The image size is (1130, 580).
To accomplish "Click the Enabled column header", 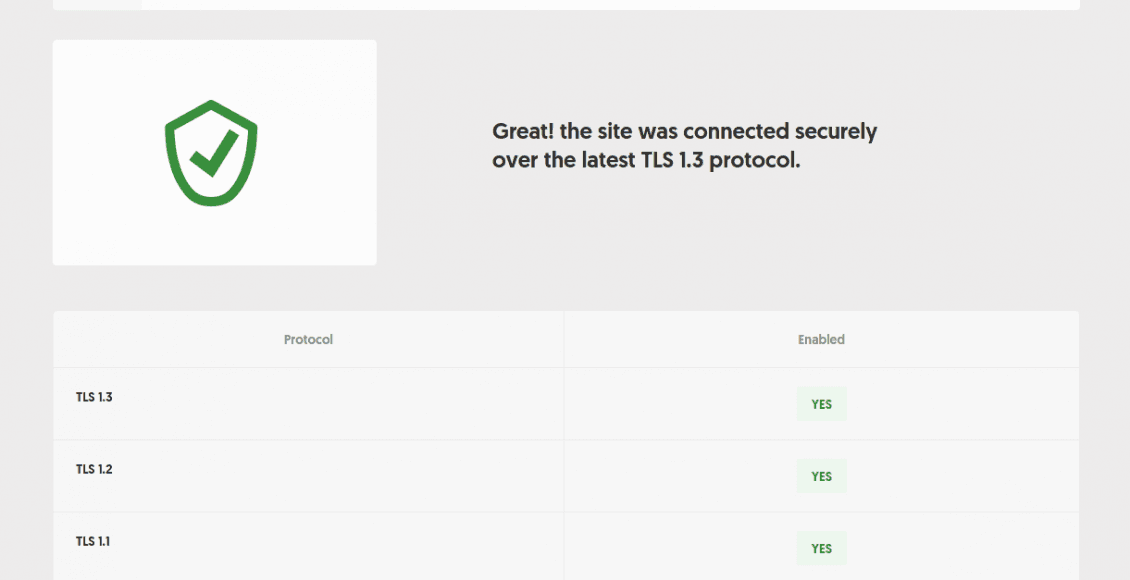I will point(821,339).
